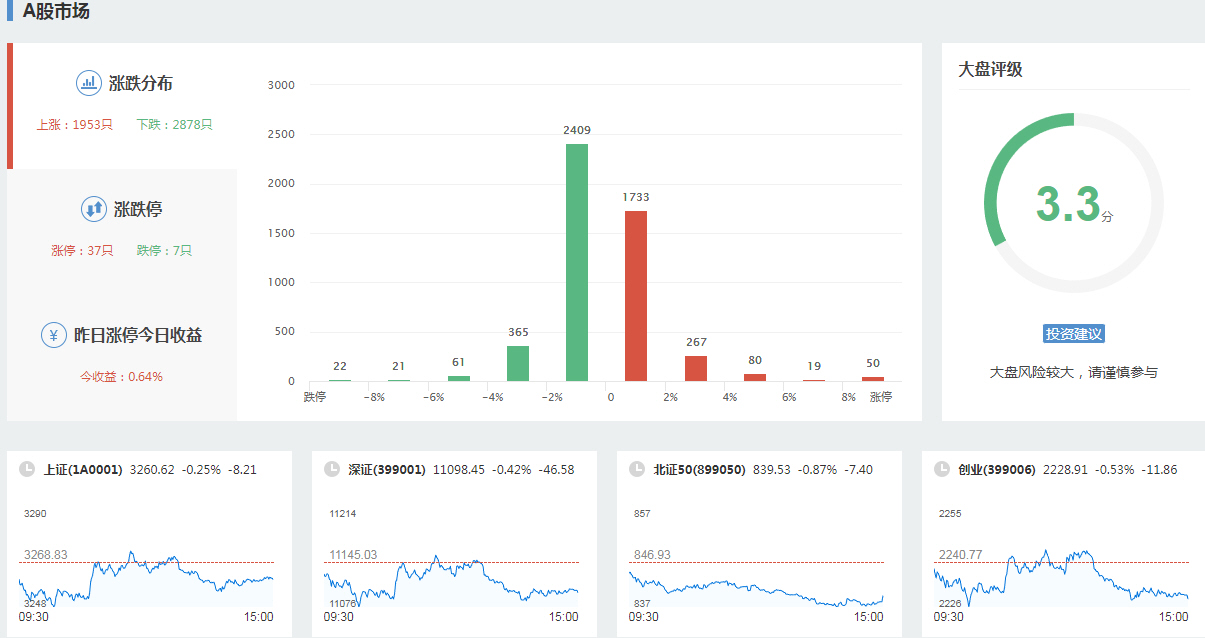Click the clock icon beside 上证(1A0001)
Image resolution: width=1205 pixels, height=638 pixels.
click(x=27, y=469)
